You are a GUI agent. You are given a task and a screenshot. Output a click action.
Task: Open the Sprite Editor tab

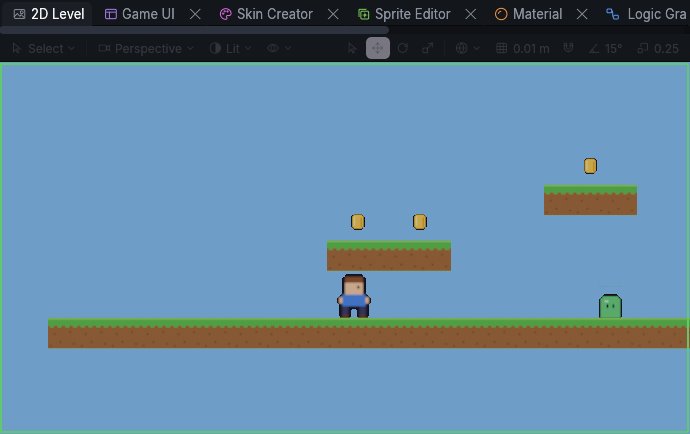coord(405,14)
